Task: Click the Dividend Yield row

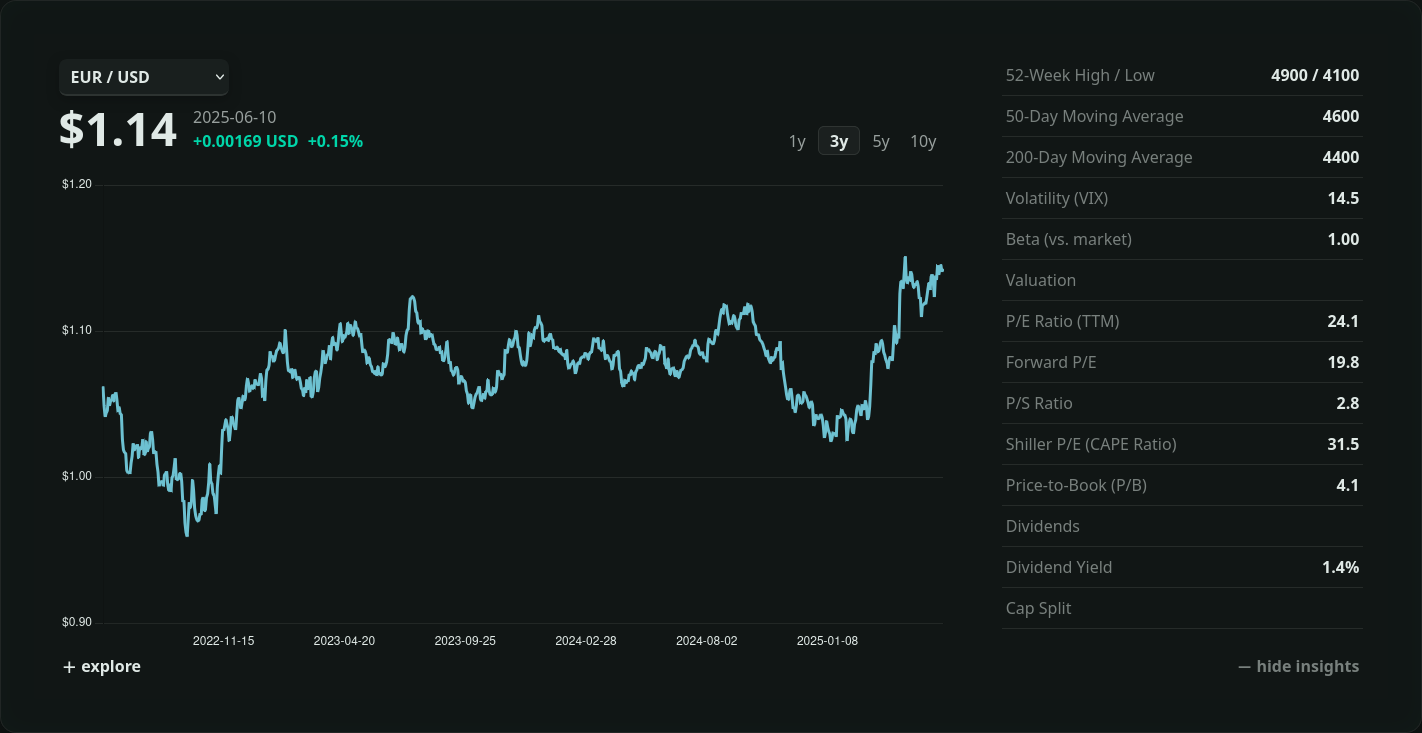Action: (1181, 567)
